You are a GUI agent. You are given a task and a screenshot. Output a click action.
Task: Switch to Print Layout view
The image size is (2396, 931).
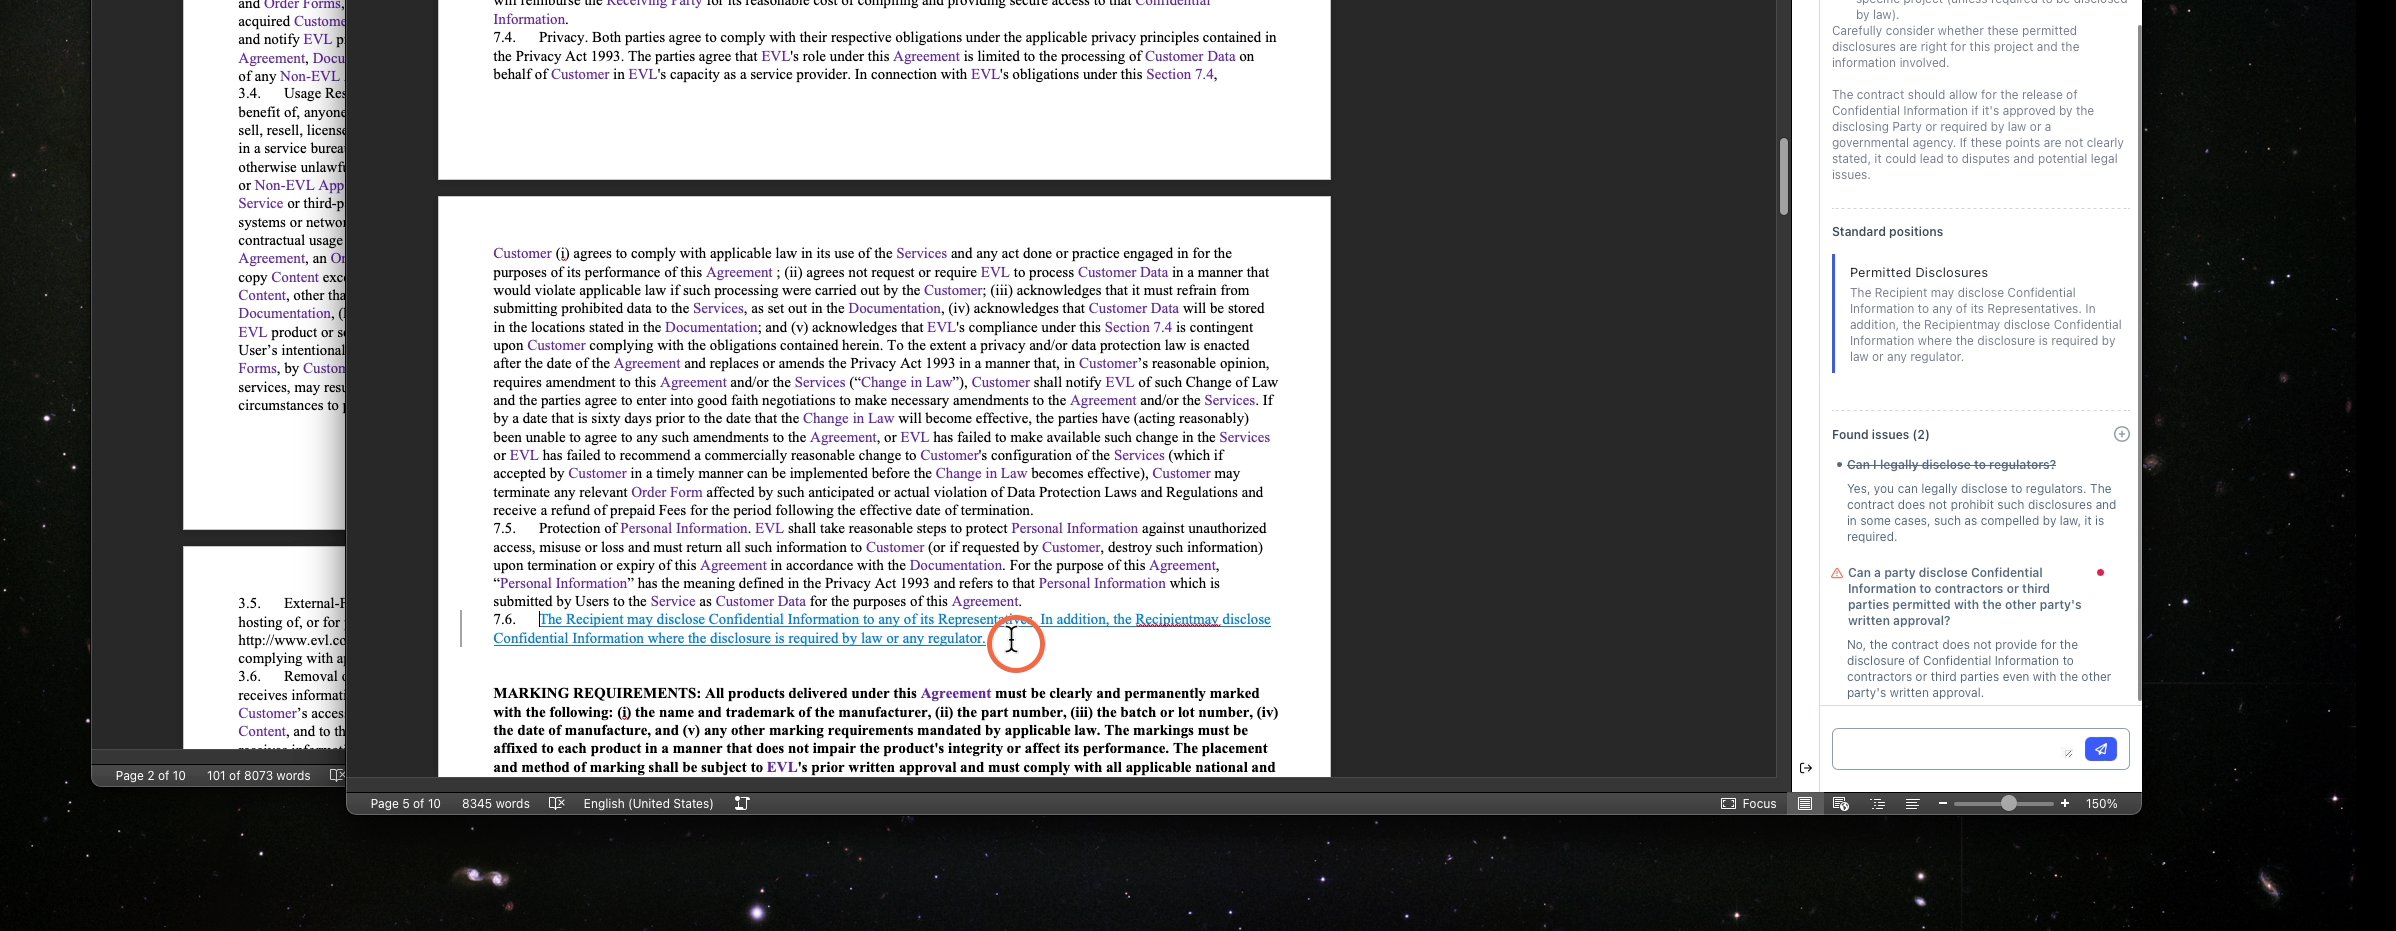pyautogui.click(x=1805, y=803)
